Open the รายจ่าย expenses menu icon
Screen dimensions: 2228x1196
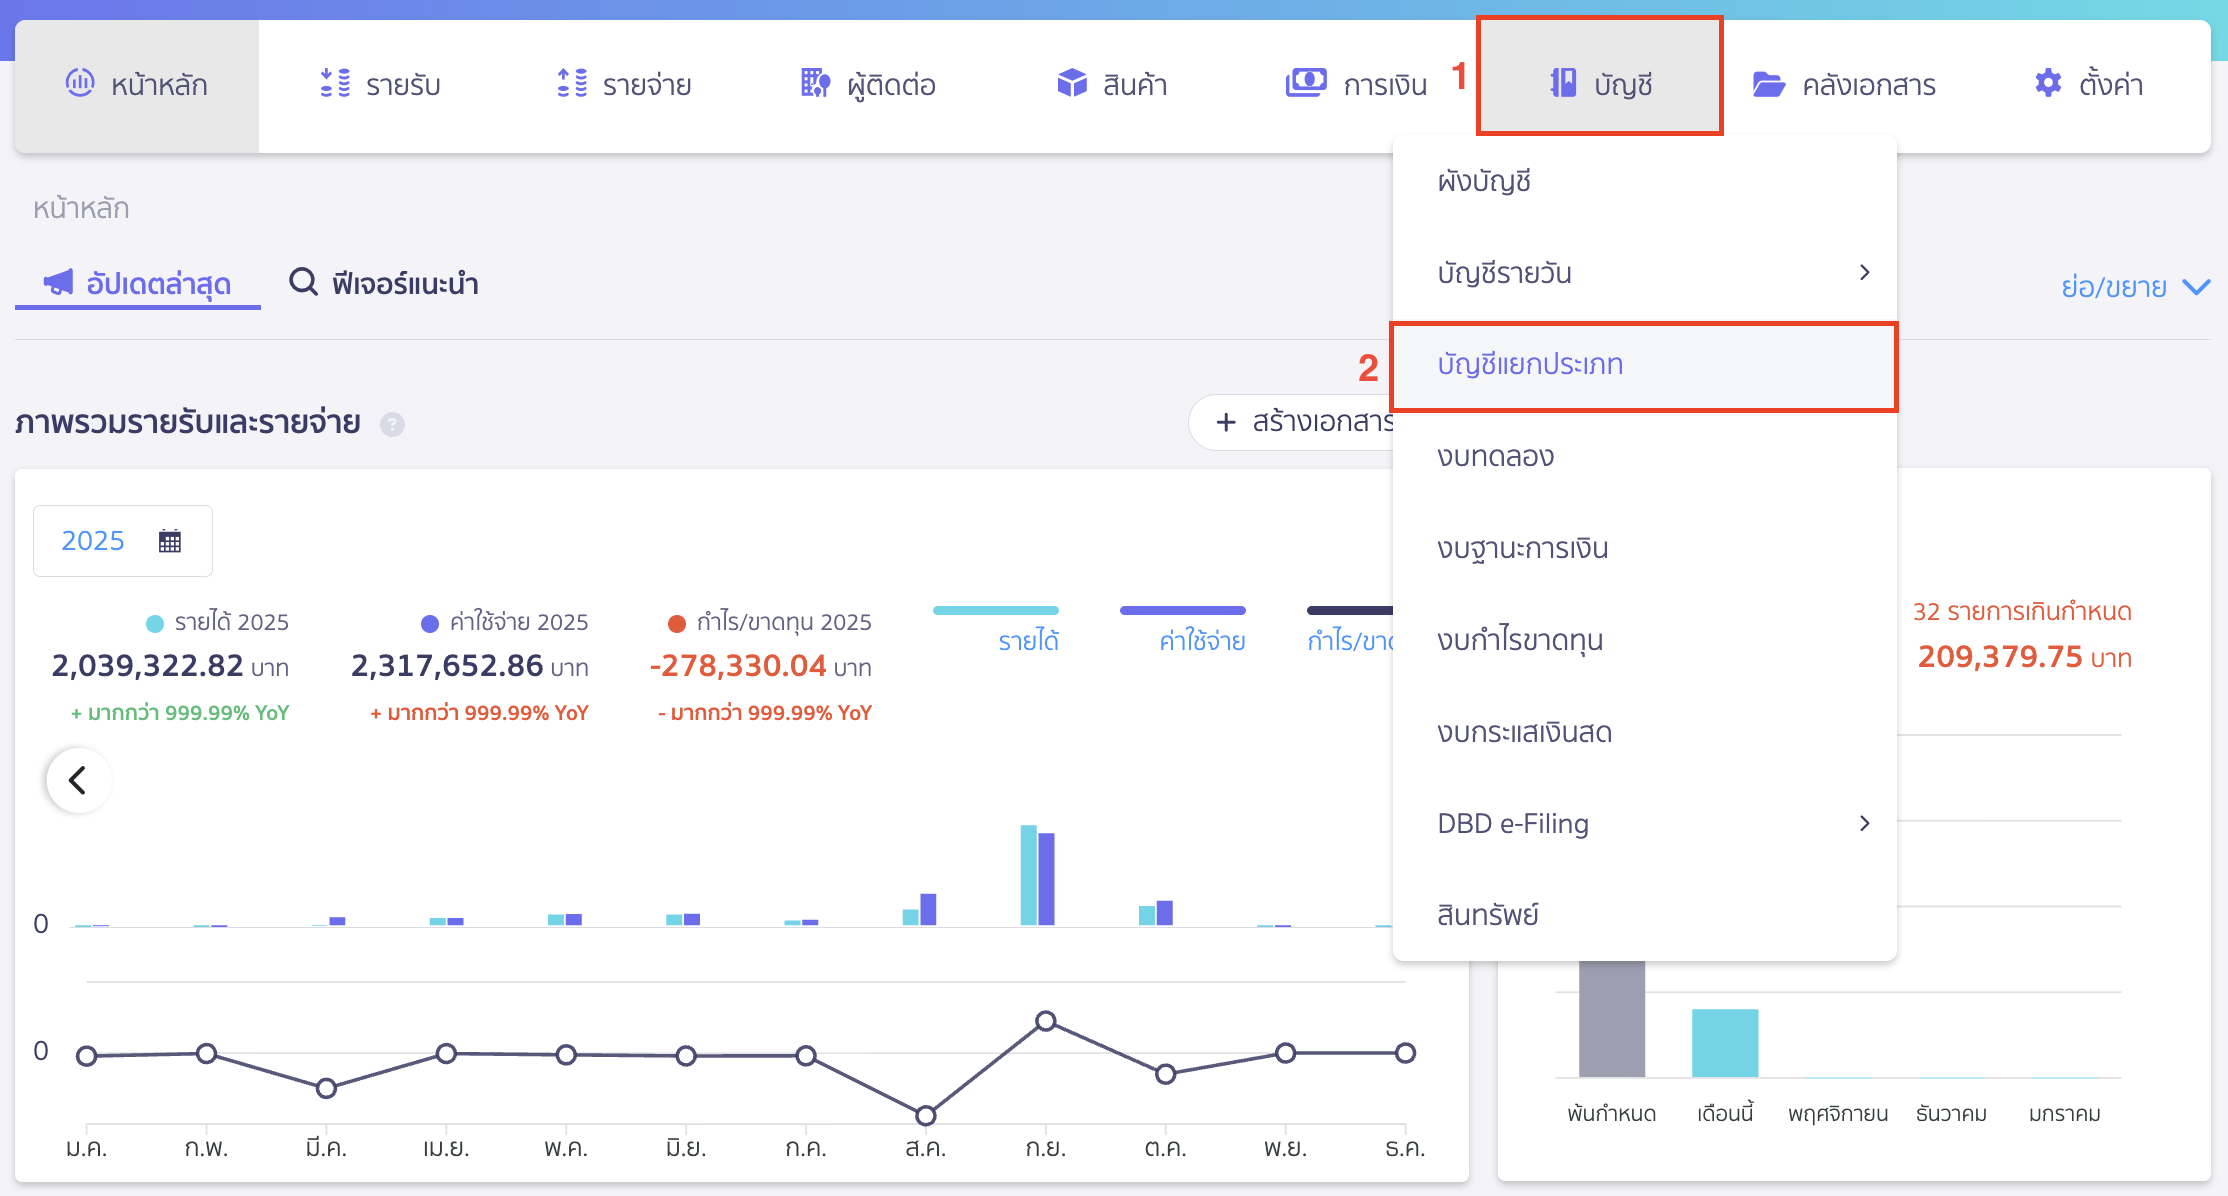[x=571, y=83]
